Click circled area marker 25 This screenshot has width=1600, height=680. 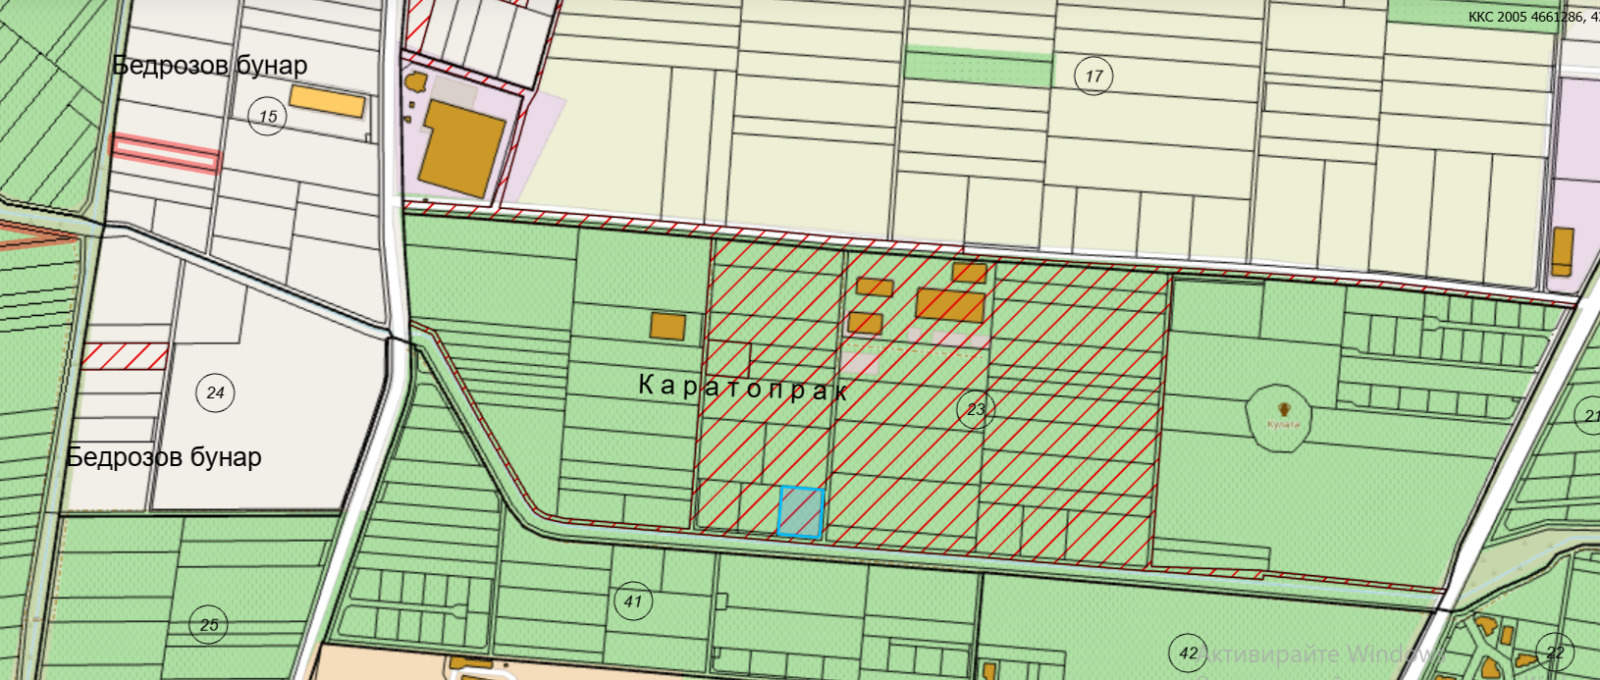point(209,625)
